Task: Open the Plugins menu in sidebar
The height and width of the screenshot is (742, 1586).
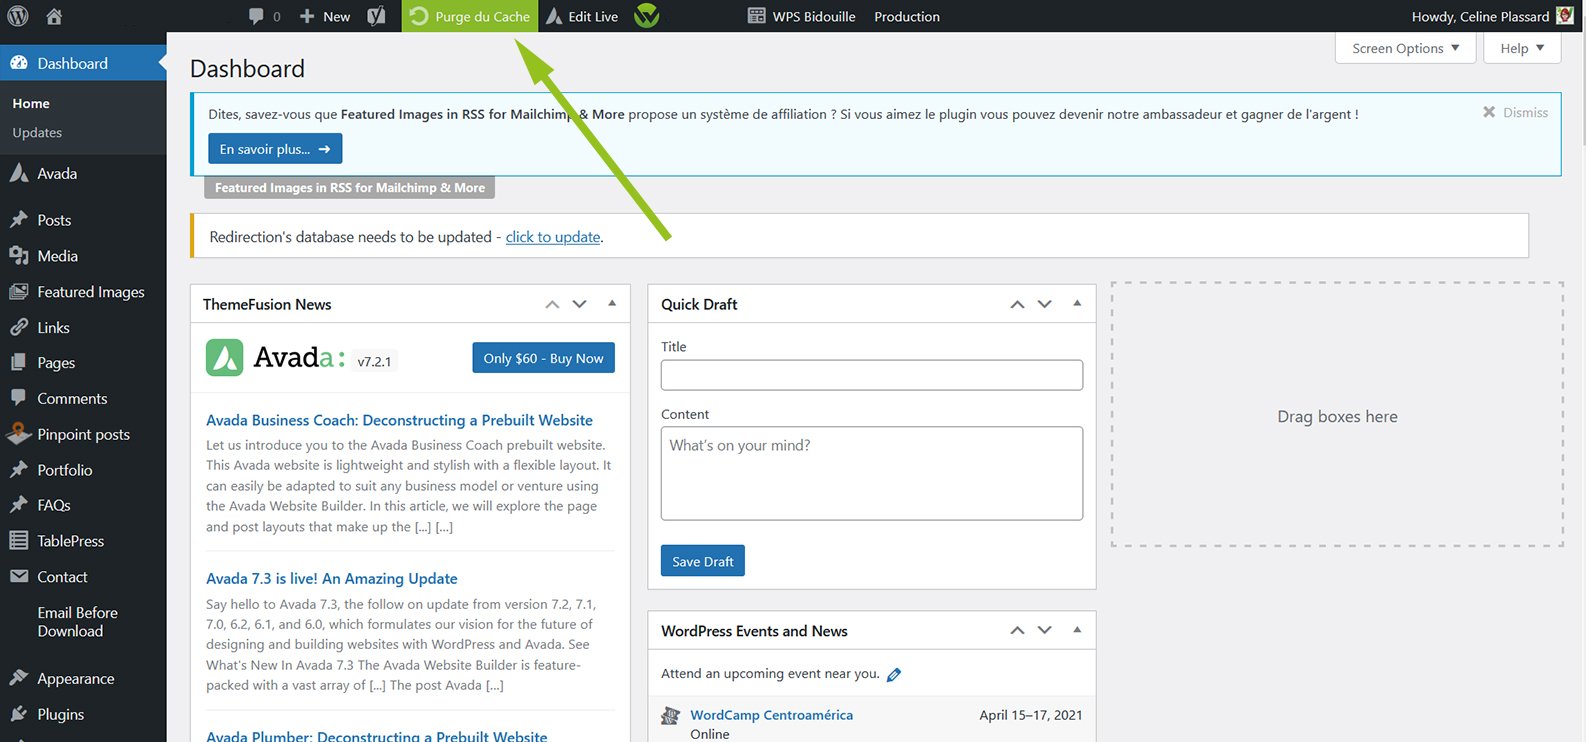Action: click(60, 714)
